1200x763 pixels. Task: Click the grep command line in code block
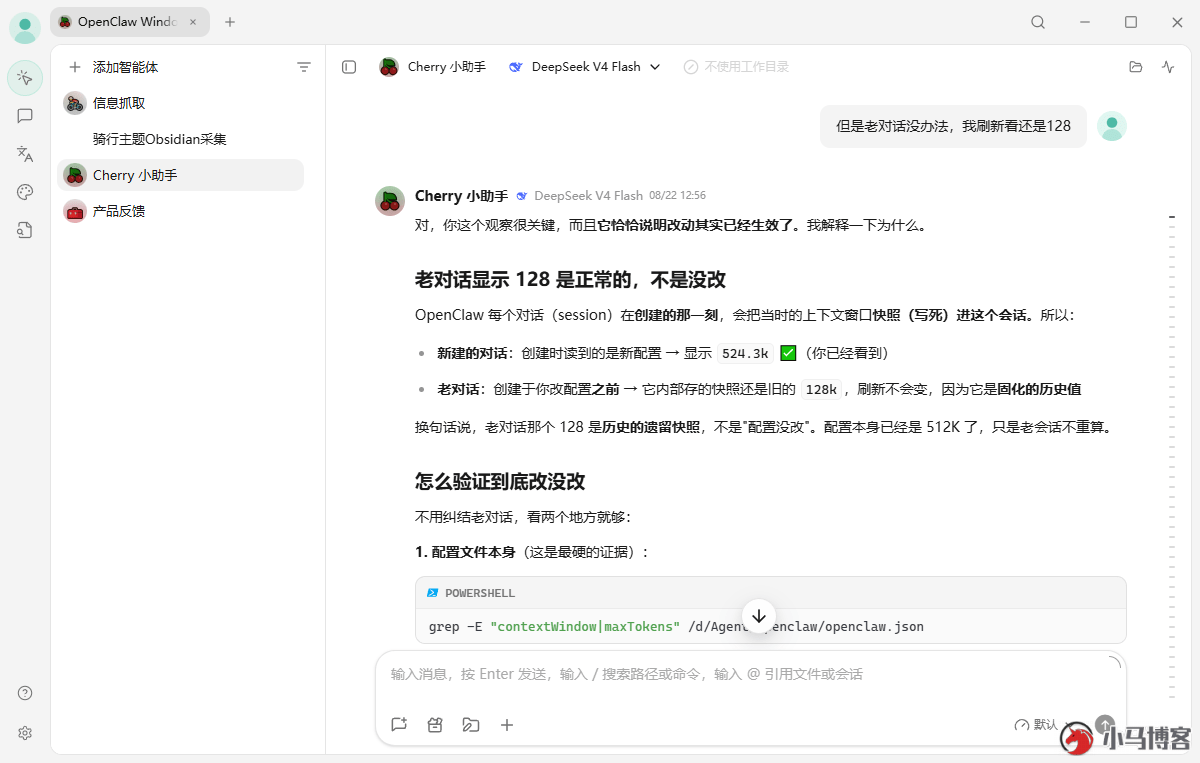676,627
